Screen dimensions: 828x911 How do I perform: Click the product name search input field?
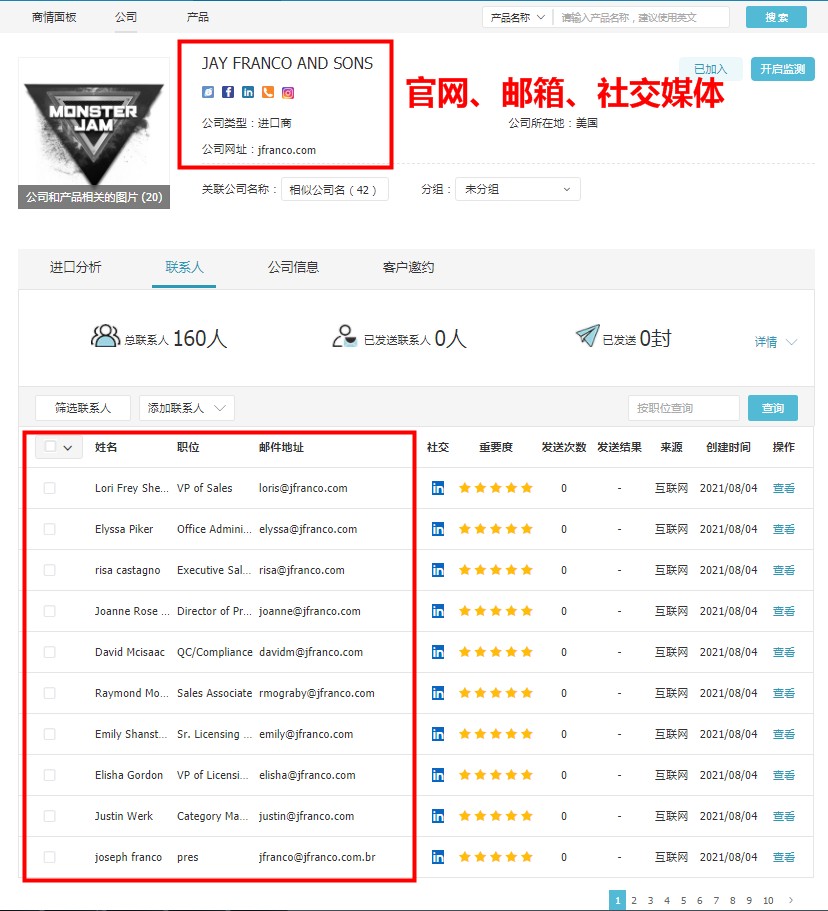coord(641,17)
